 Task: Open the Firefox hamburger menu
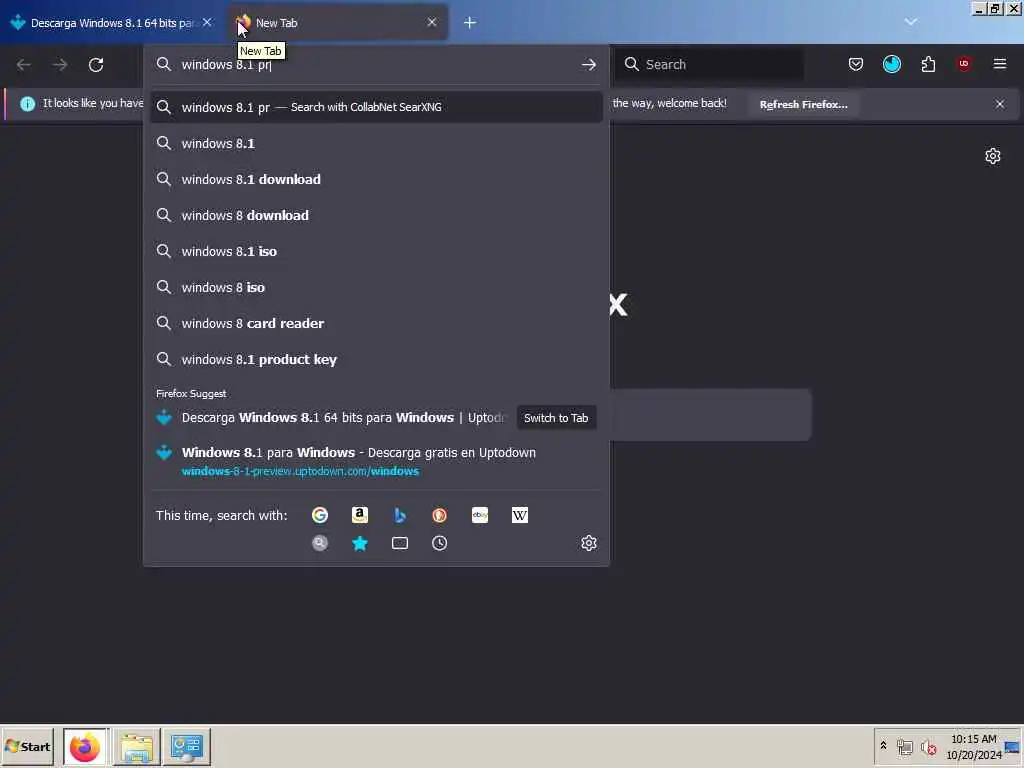point(1000,64)
